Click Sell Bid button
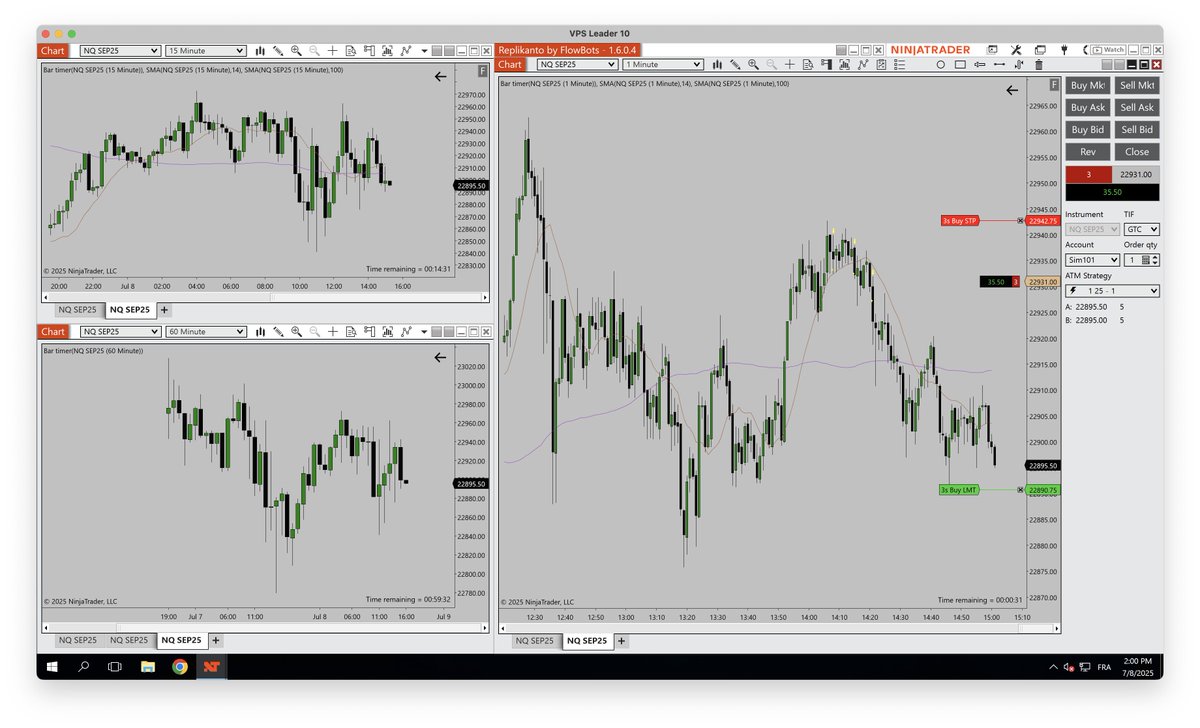This screenshot has width=1200, height=728. [x=1137, y=129]
